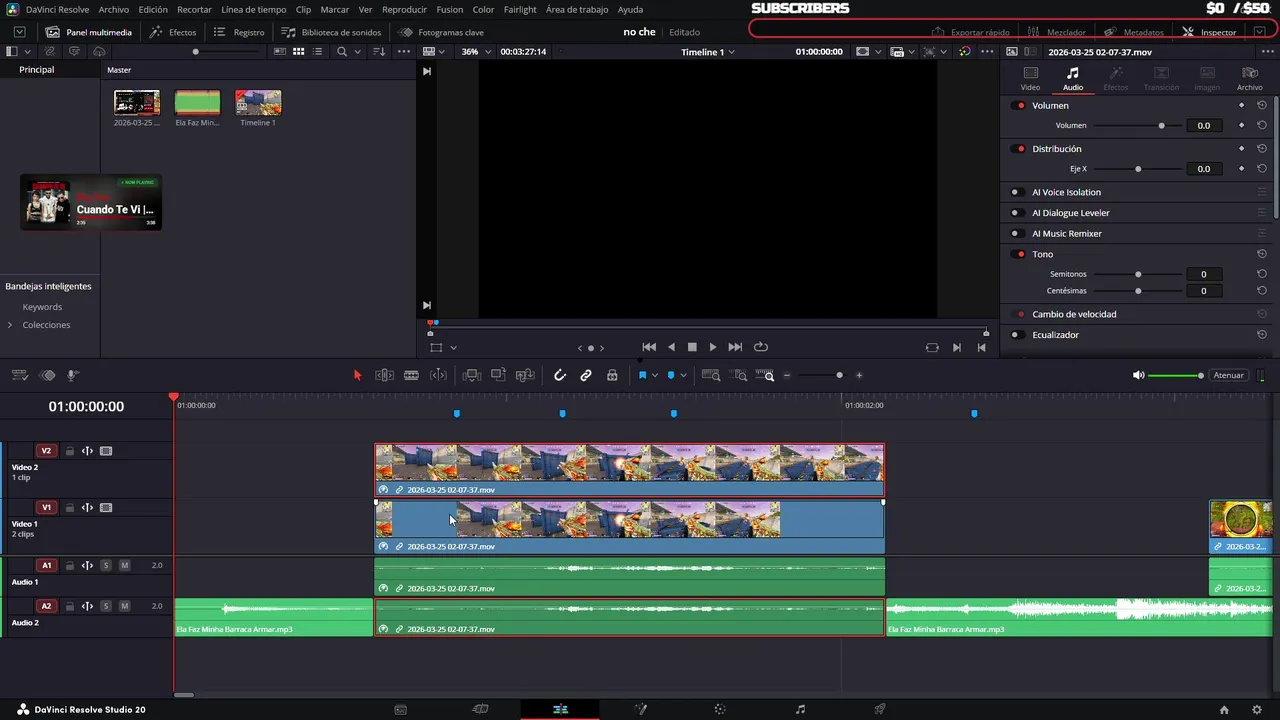Stop playback in the viewer
The image size is (1280, 720).
point(692,347)
